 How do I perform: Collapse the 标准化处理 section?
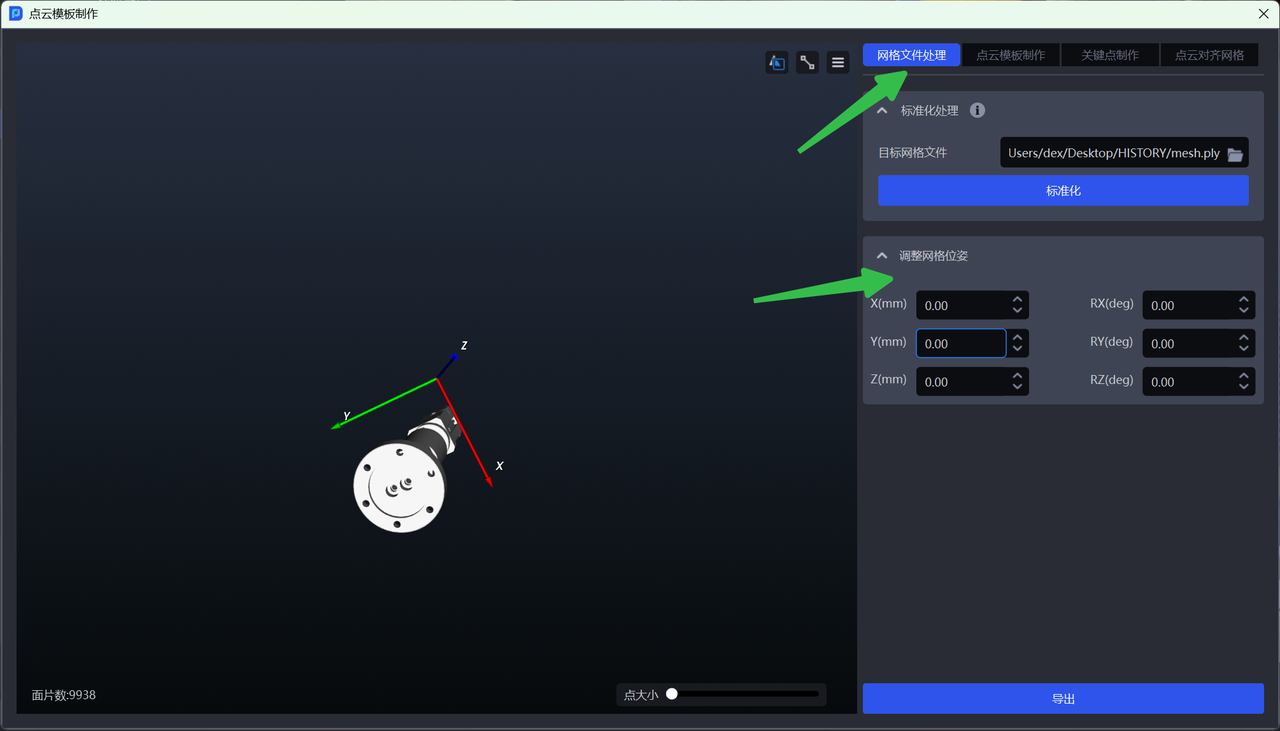pos(882,111)
